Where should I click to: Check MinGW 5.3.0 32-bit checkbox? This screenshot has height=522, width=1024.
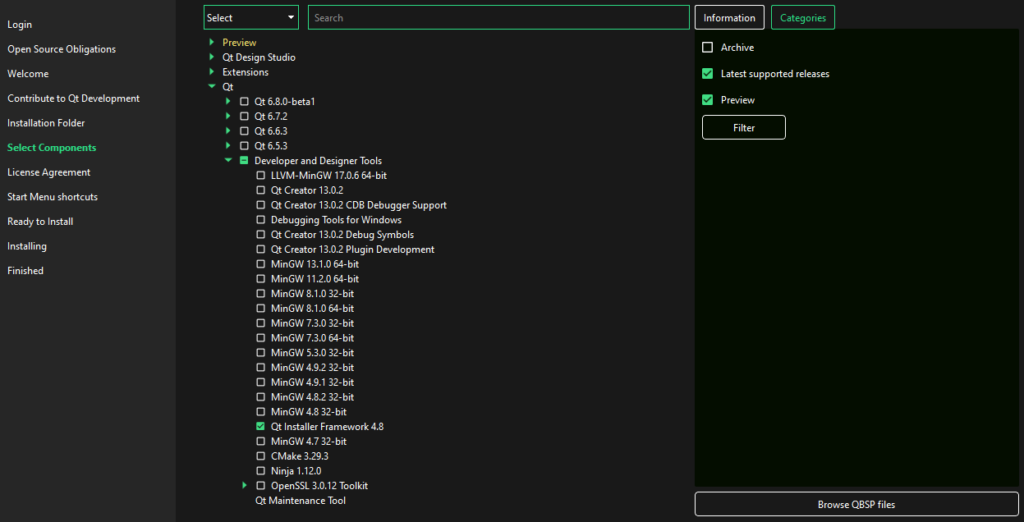pos(261,352)
